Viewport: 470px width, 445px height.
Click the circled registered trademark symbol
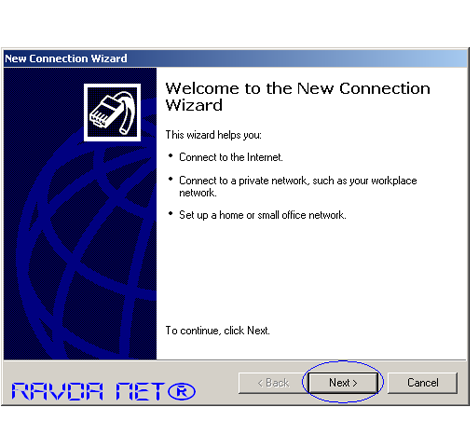point(182,391)
